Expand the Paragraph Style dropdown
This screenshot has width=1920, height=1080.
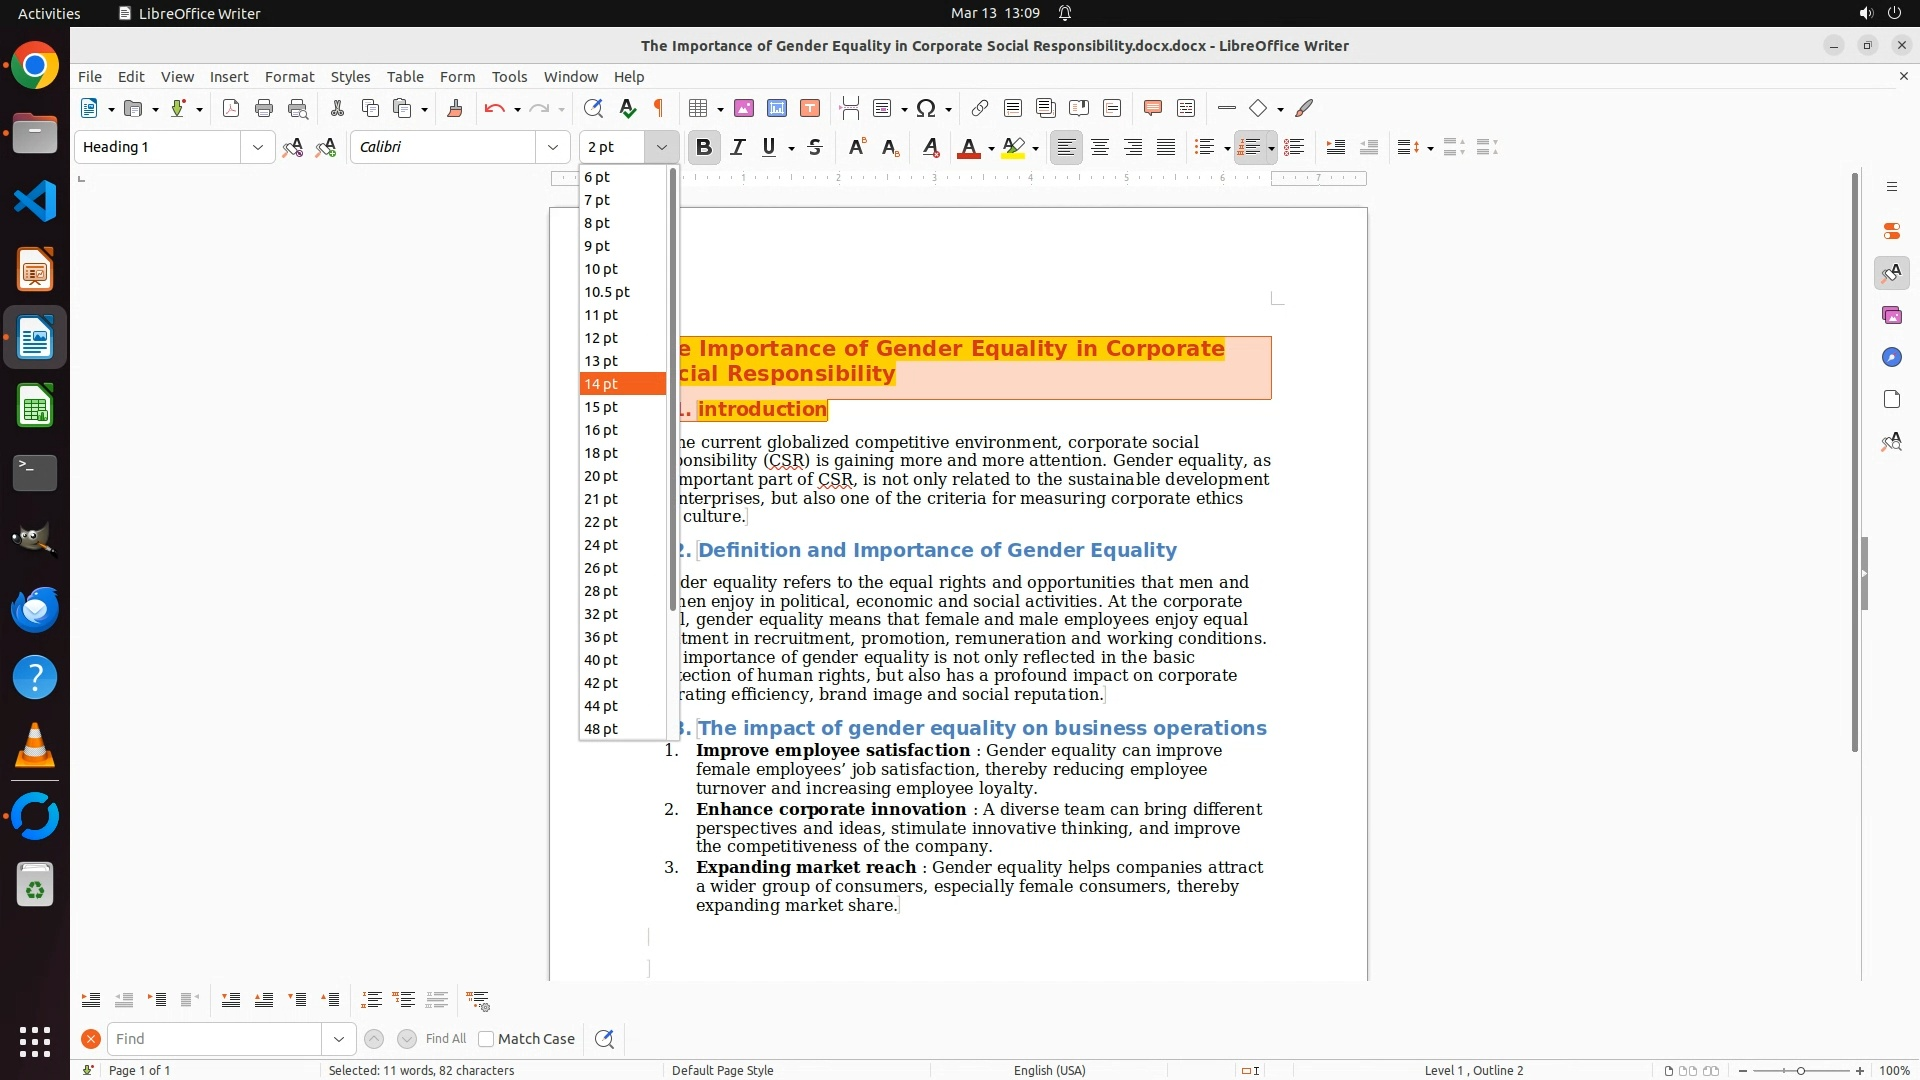(257, 147)
